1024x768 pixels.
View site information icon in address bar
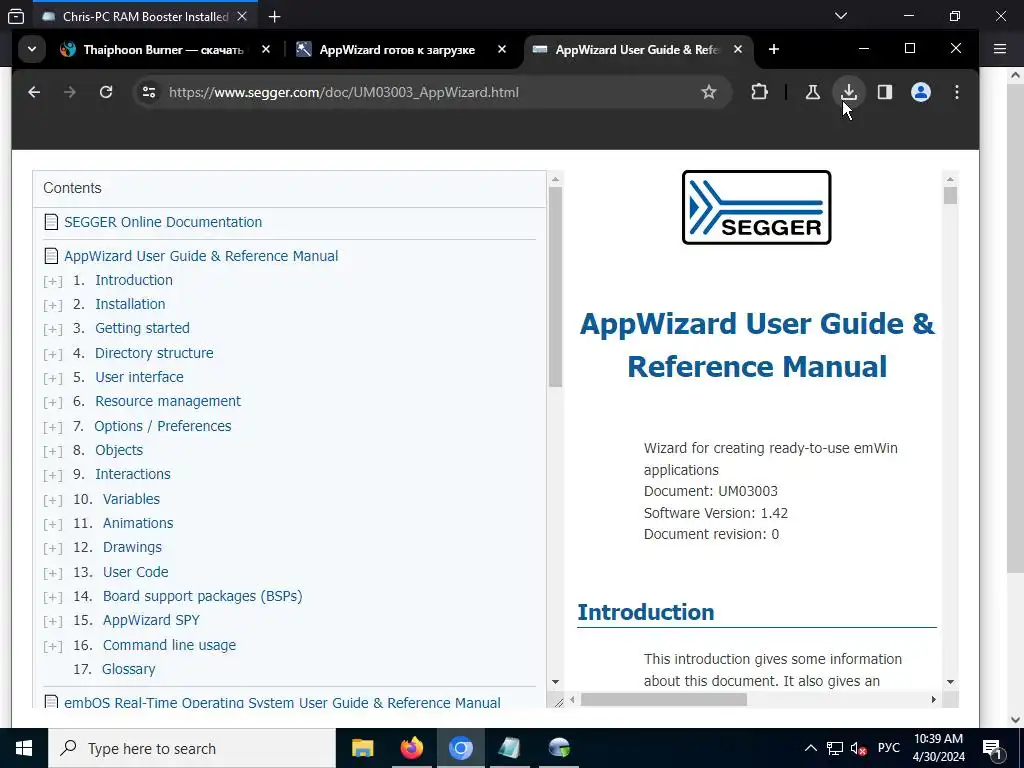149,92
